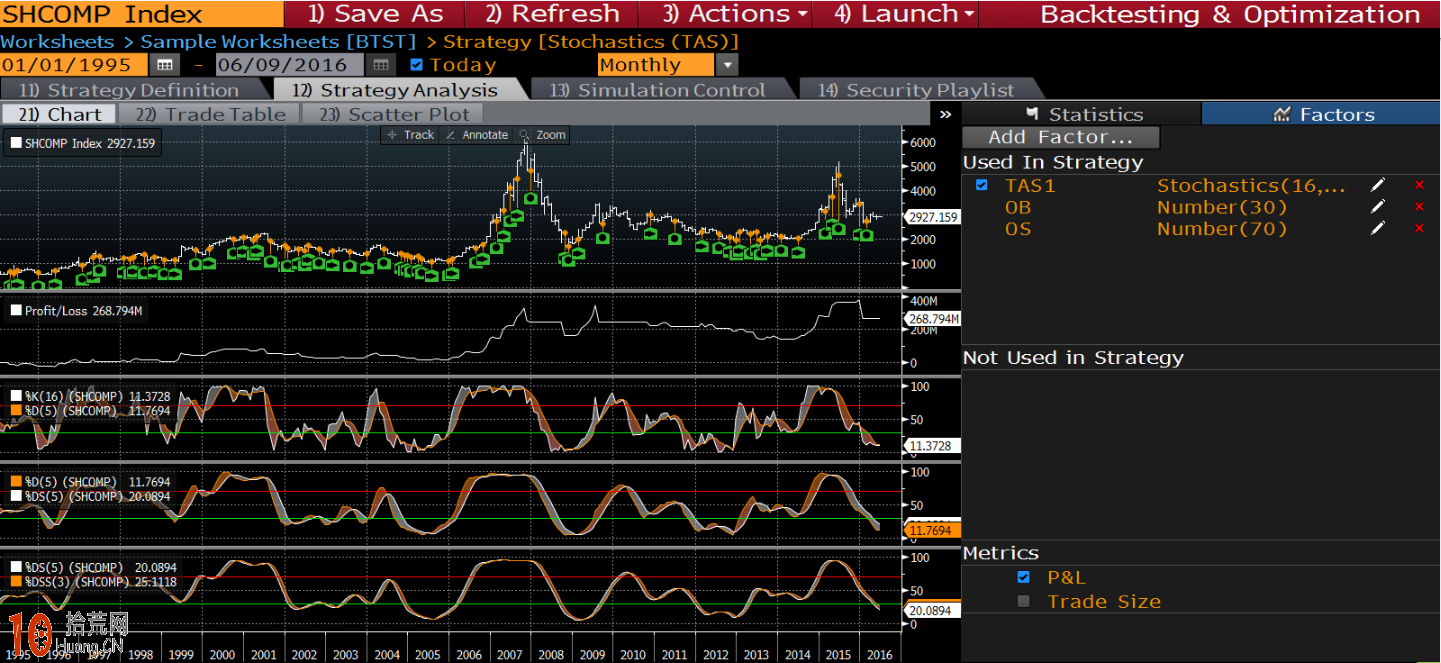Open the start date calendar picker
The width and height of the screenshot is (1441, 663).
(x=164, y=65)
